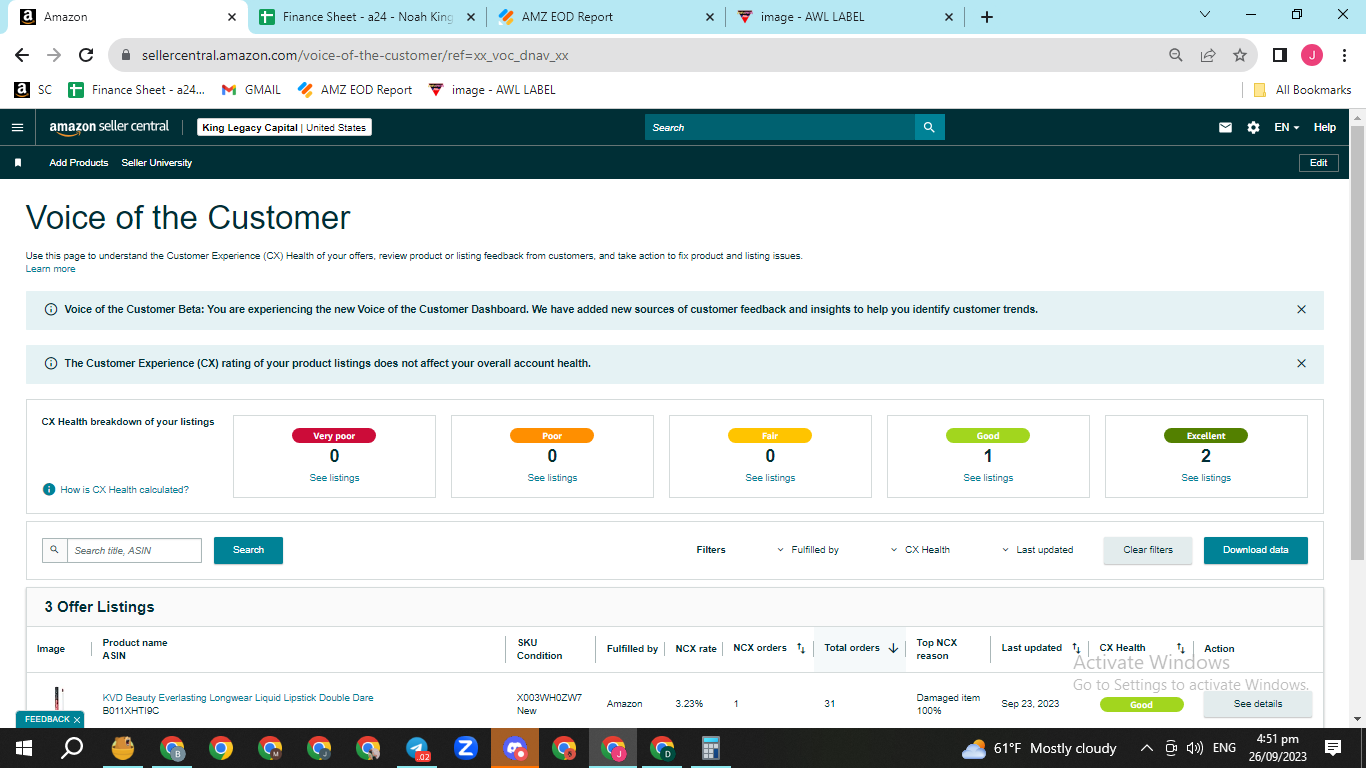Open the King Legacy Capital account switcher
The height and width of the screenshot is (768, 1366).
(x=285, y=128)
